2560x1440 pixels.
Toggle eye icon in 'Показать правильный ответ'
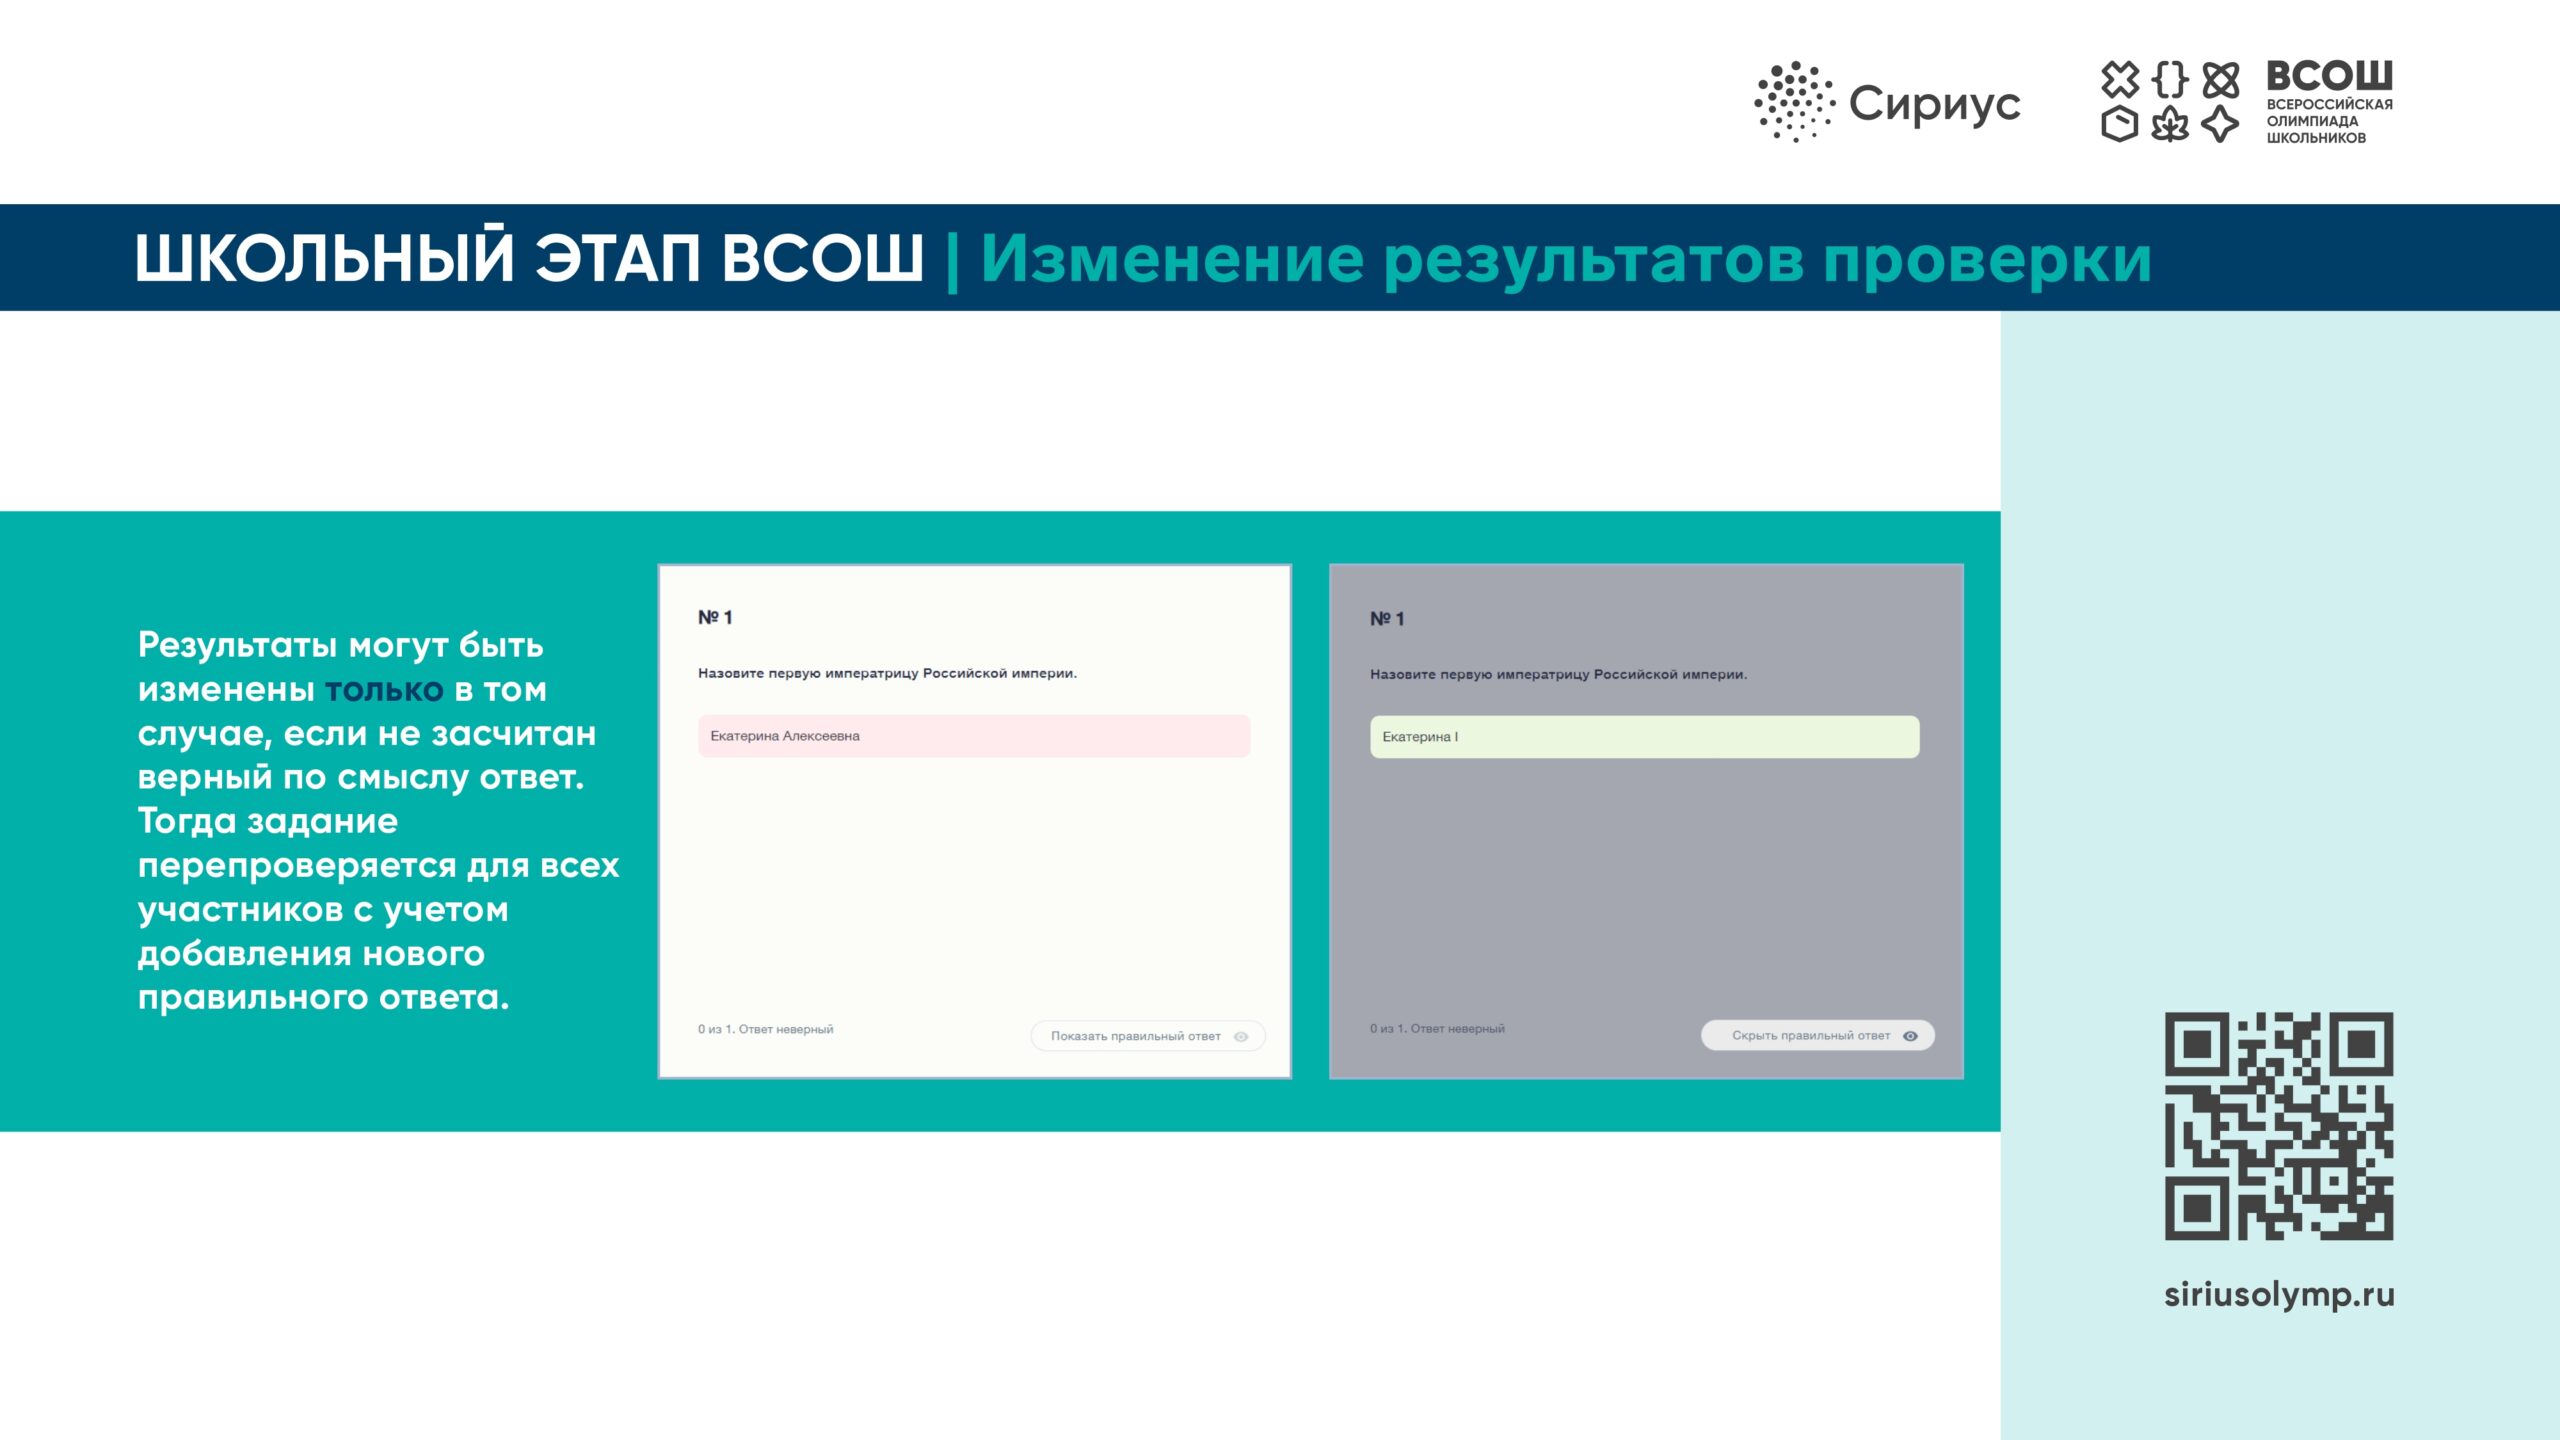pos(1241,1037)
